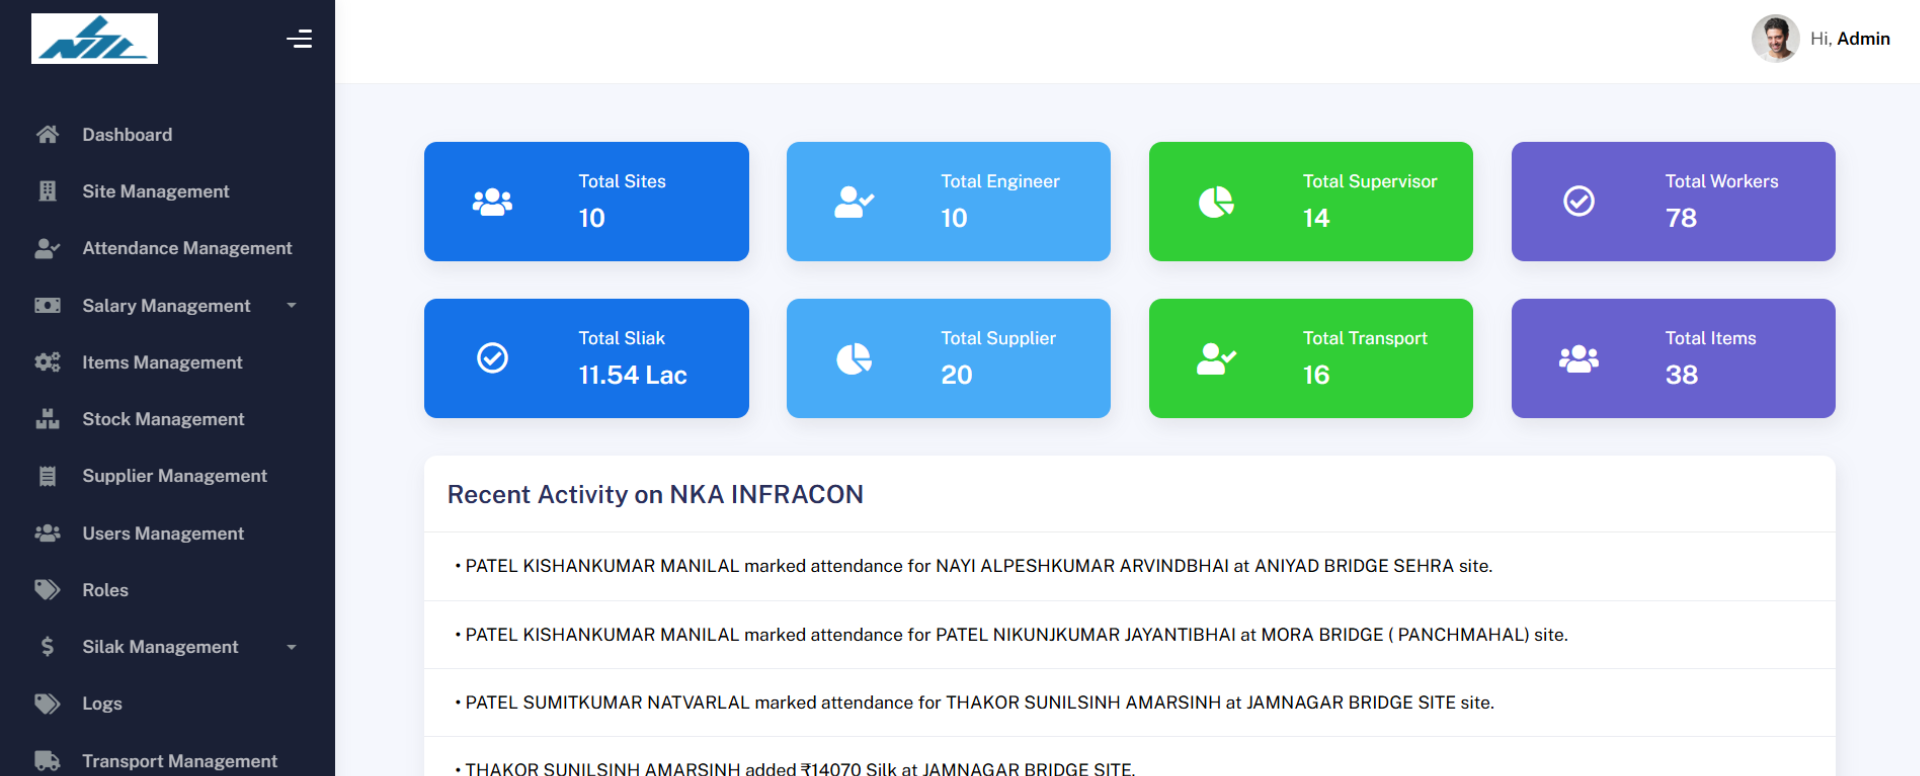
Task: Select Roles in the sidebar menu
Action: [x=105, y=590]
